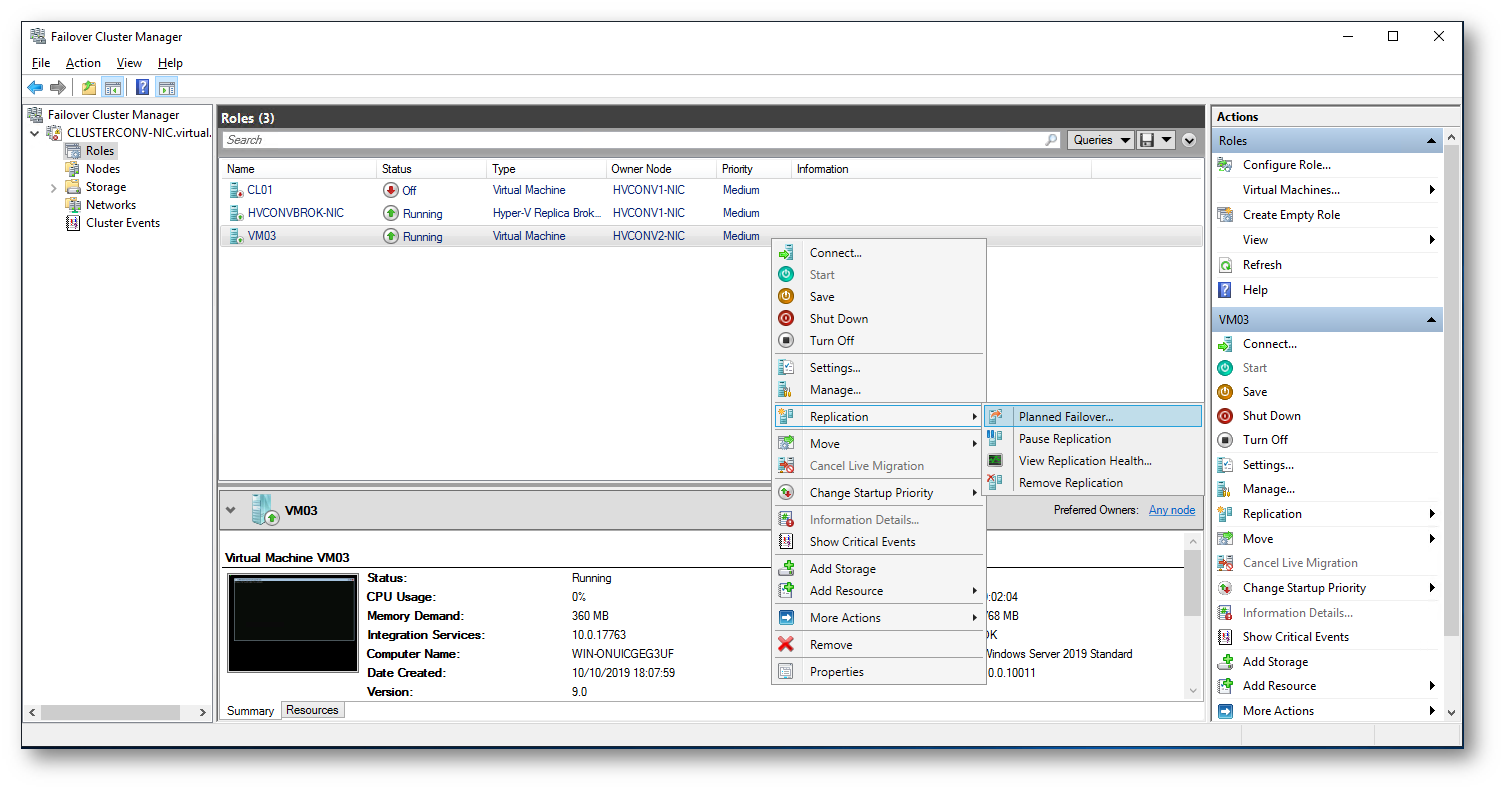This screenshot has height=791, width=1506.
Task: Select the HVCONVBROK-NIC role row
Action: 710,213
